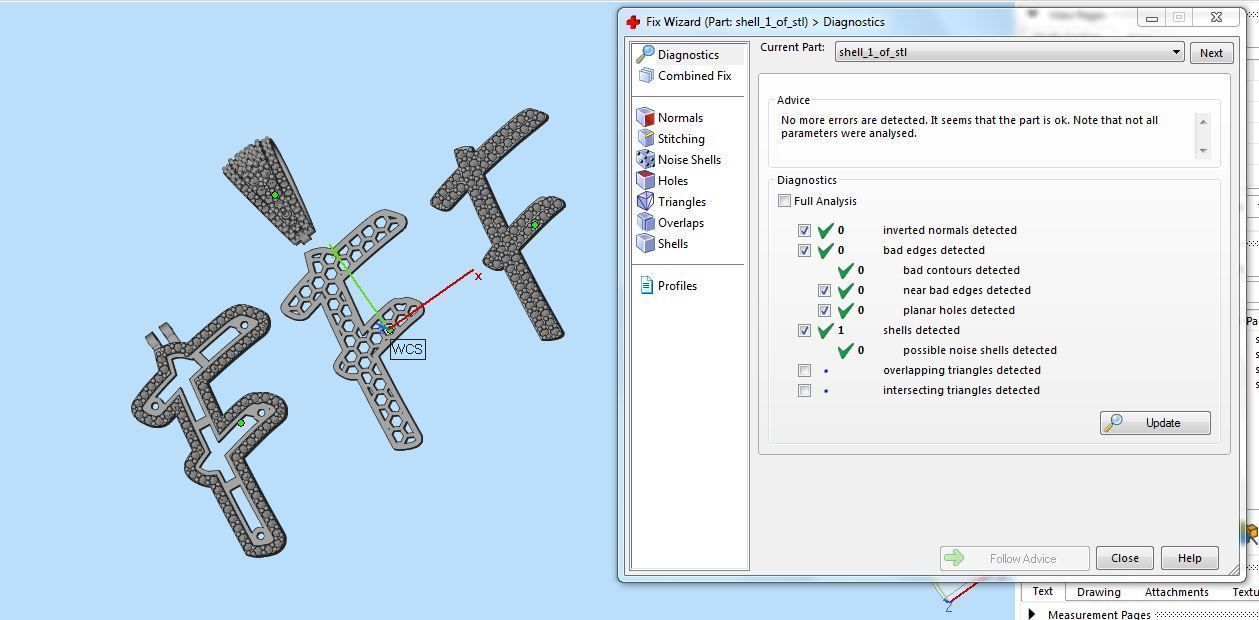Click the Help button
Image resolution: width=1259 pixels, height=620 pixels.
tap(1189, 558)
